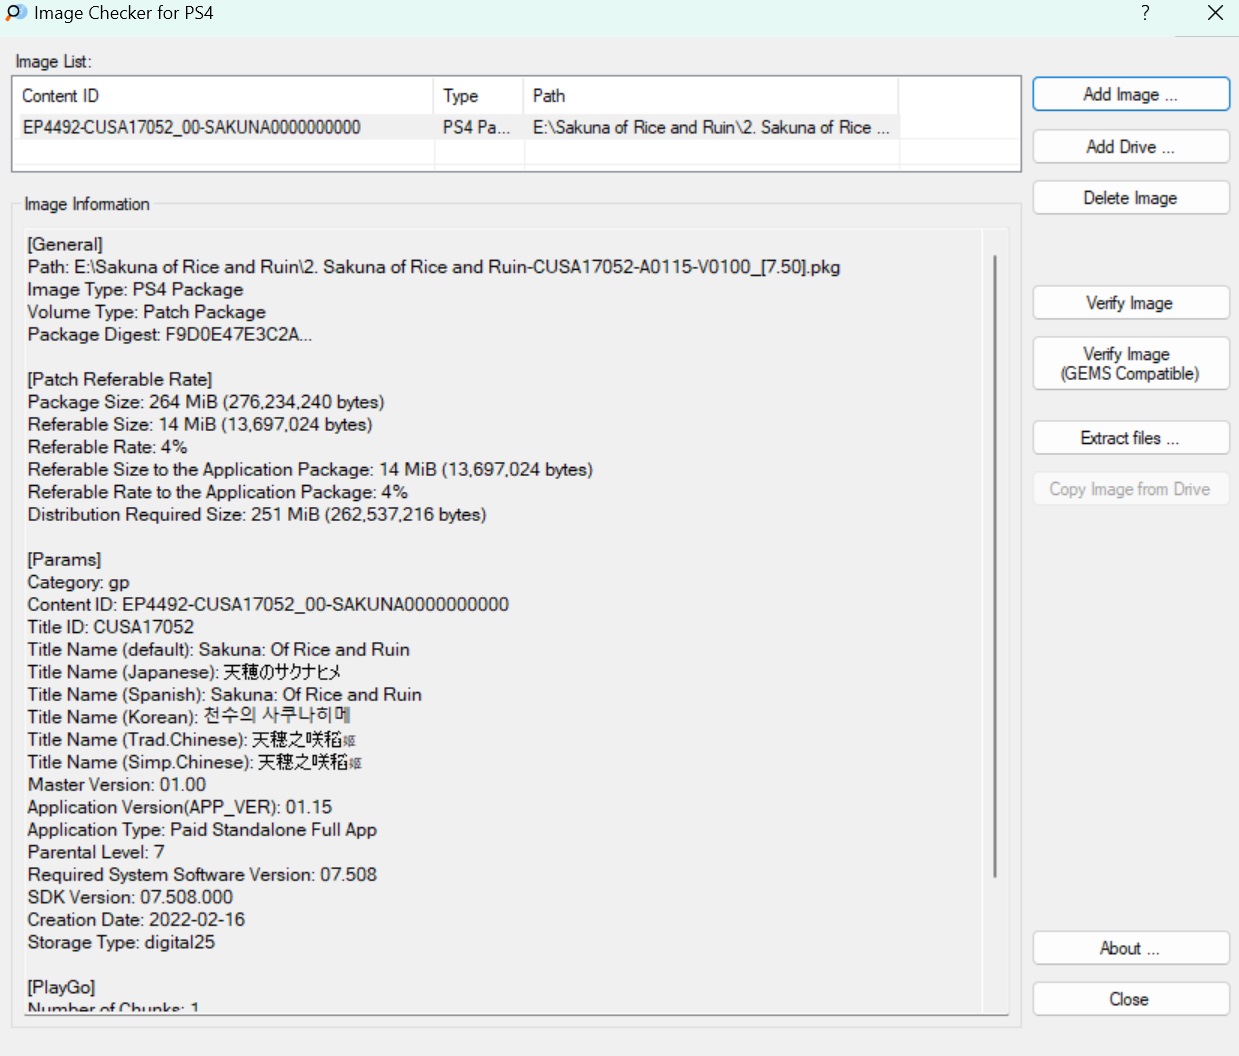Click the Image Information scrollbar thumb
The width and height of the screenshot is (1239, 1056).
(x=994, y=566)
